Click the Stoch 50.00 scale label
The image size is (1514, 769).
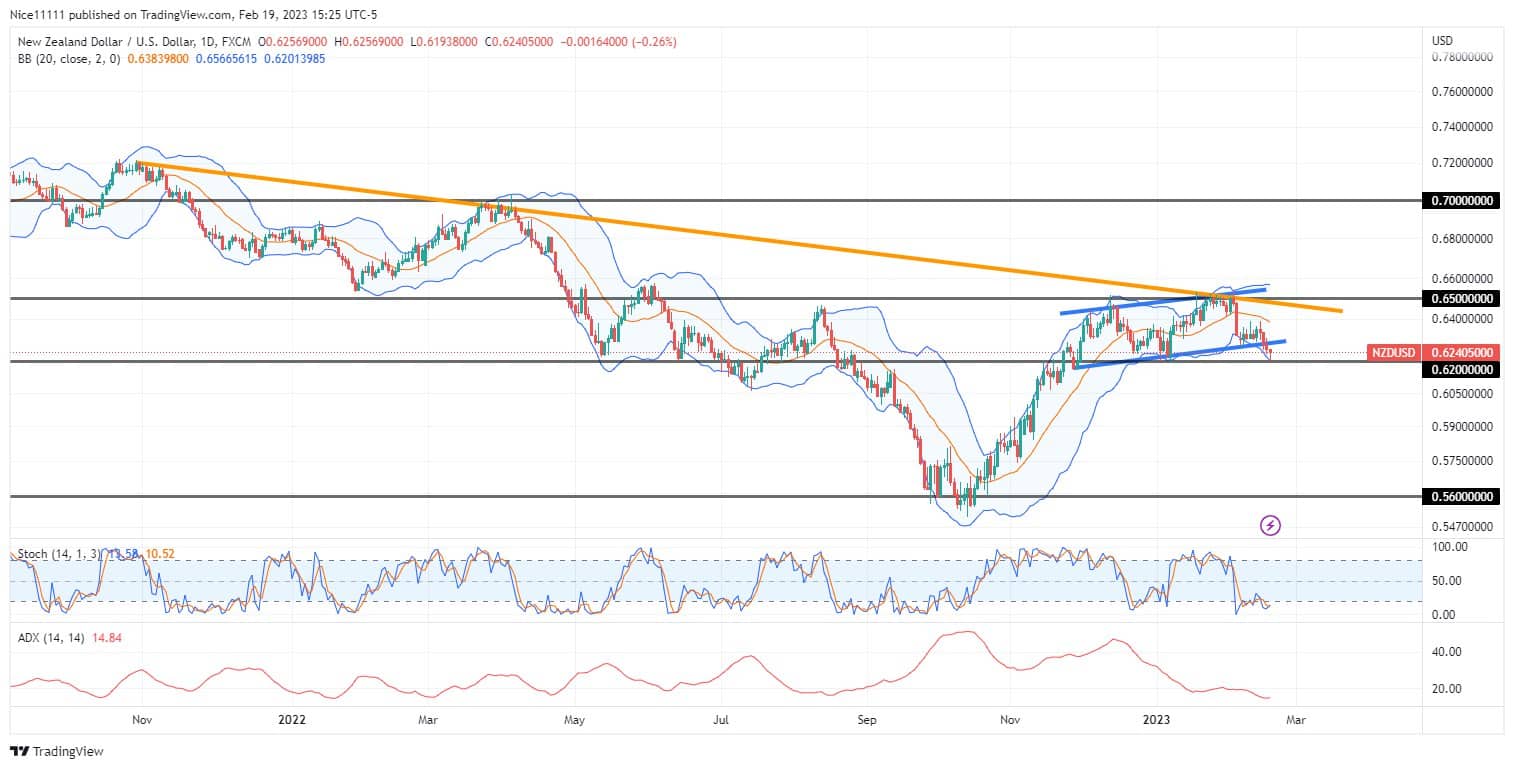[1449, 581]
